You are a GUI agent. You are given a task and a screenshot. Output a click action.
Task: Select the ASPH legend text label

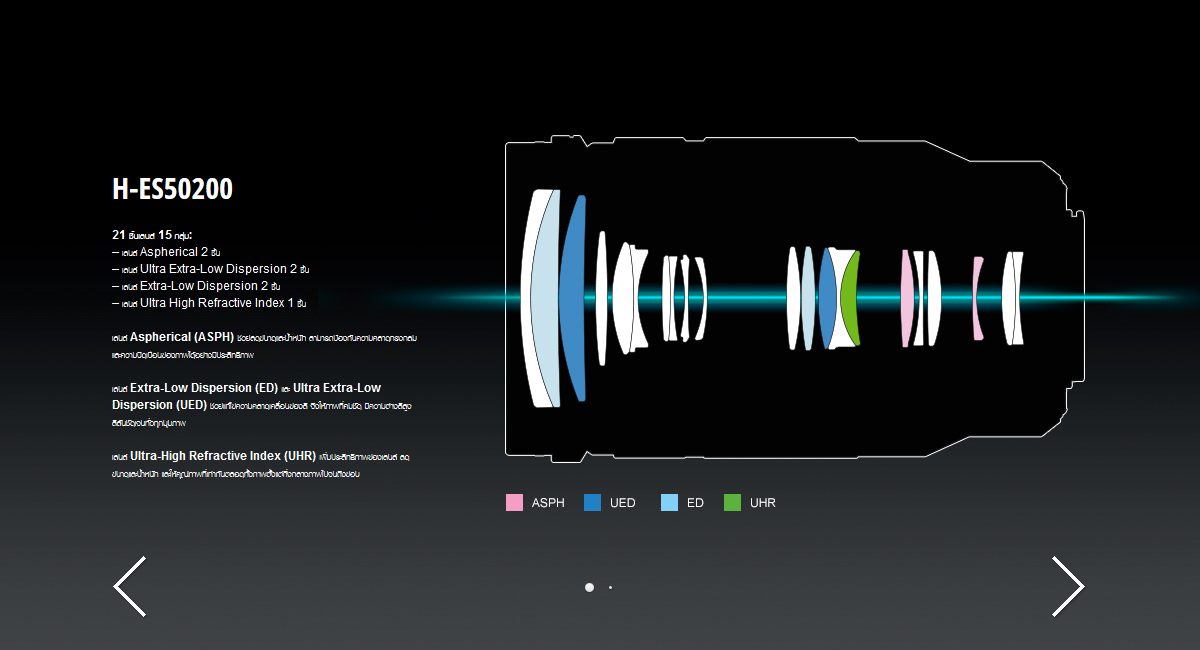point(548,503)
